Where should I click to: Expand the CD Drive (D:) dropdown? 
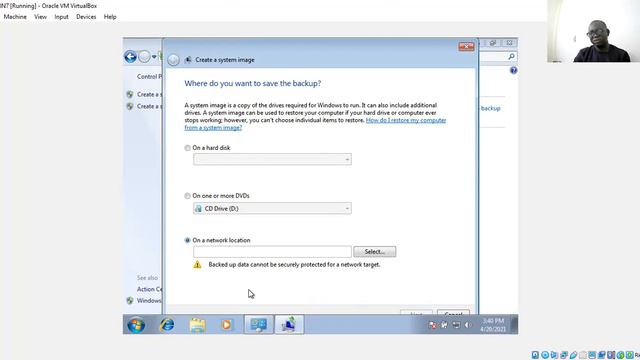click(272, 209)
